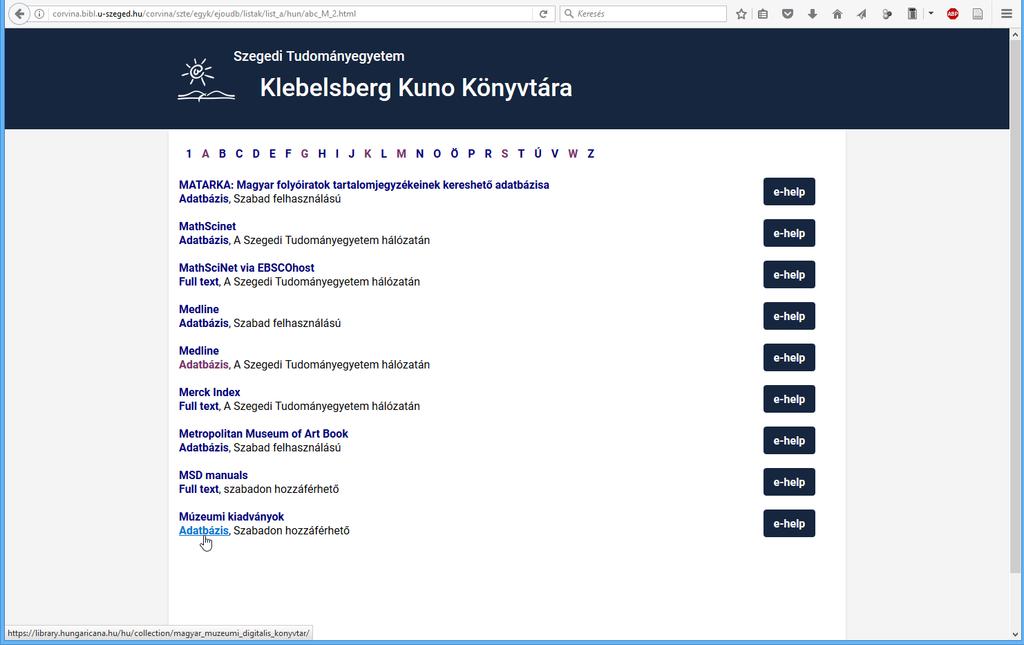Open the MSD manuals link
This screenshot has height=645, width=1024.
coord(213,475)
